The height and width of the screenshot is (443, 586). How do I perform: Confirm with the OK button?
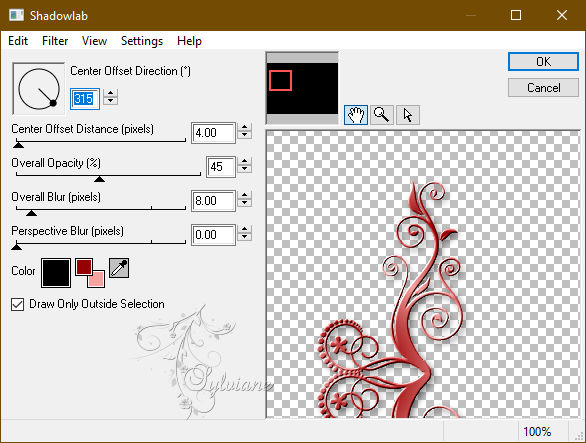click(543, 61)
